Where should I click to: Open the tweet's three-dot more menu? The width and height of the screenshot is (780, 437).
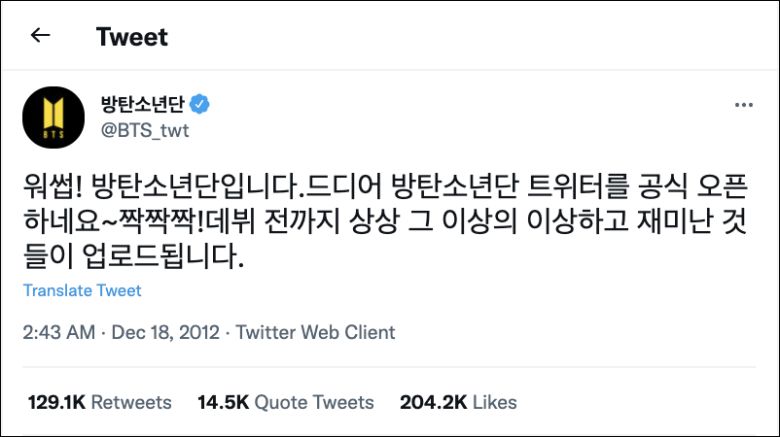point(743,105)
